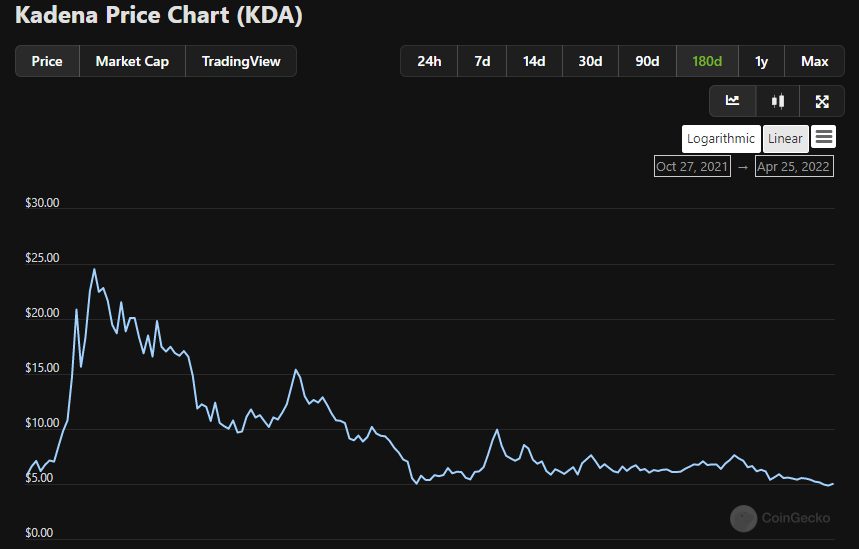
Task: Open chart hamburger export menu
Action: [823, 137]
